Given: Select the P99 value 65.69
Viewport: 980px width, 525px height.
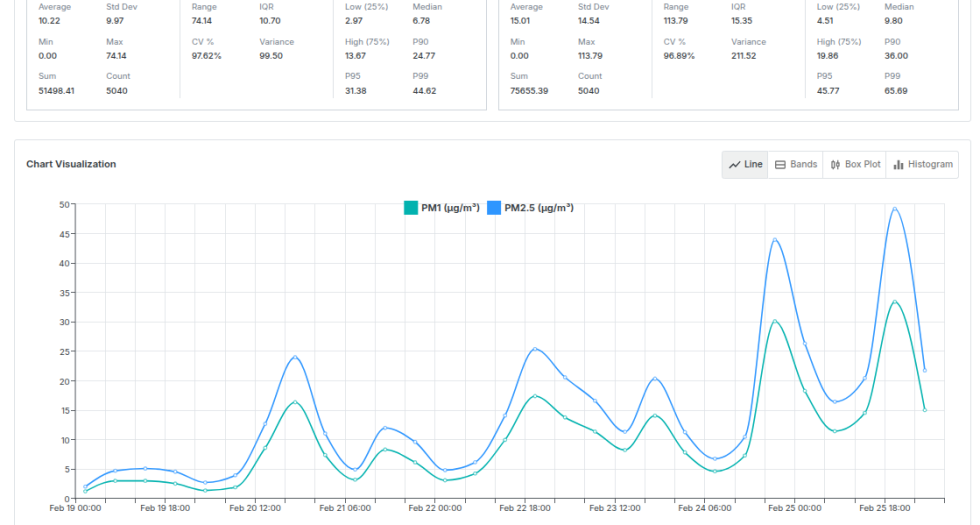Looking at the screenshot, I should pyautogui.click(x=896, y=91).
